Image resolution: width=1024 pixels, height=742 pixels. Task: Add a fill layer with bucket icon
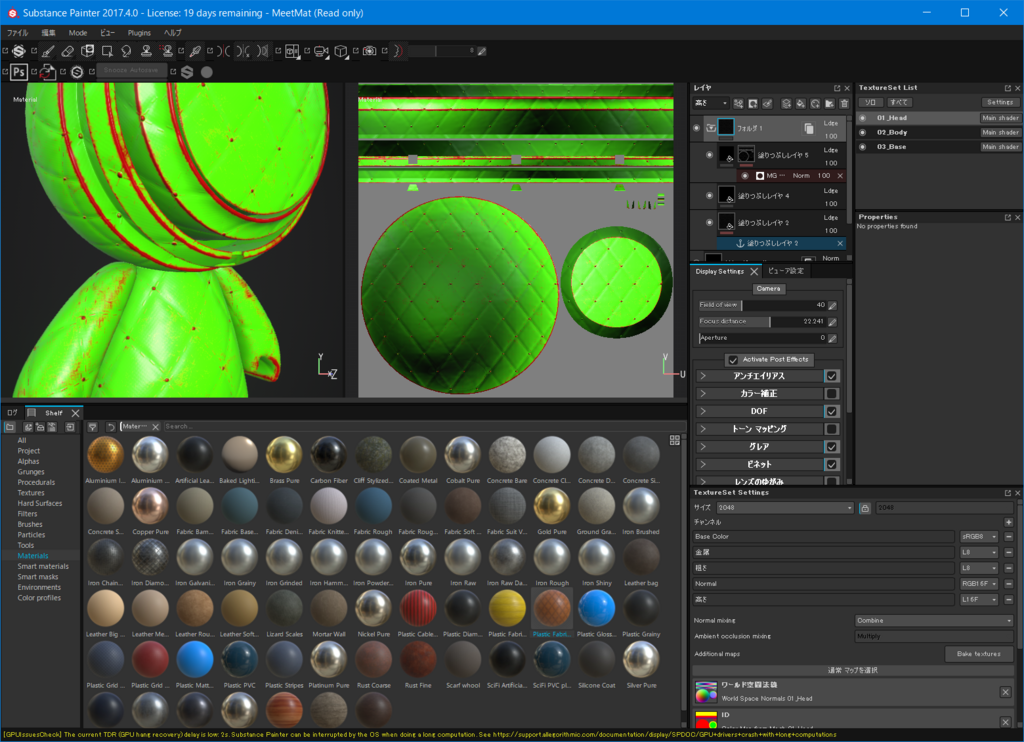coord(801,104)
